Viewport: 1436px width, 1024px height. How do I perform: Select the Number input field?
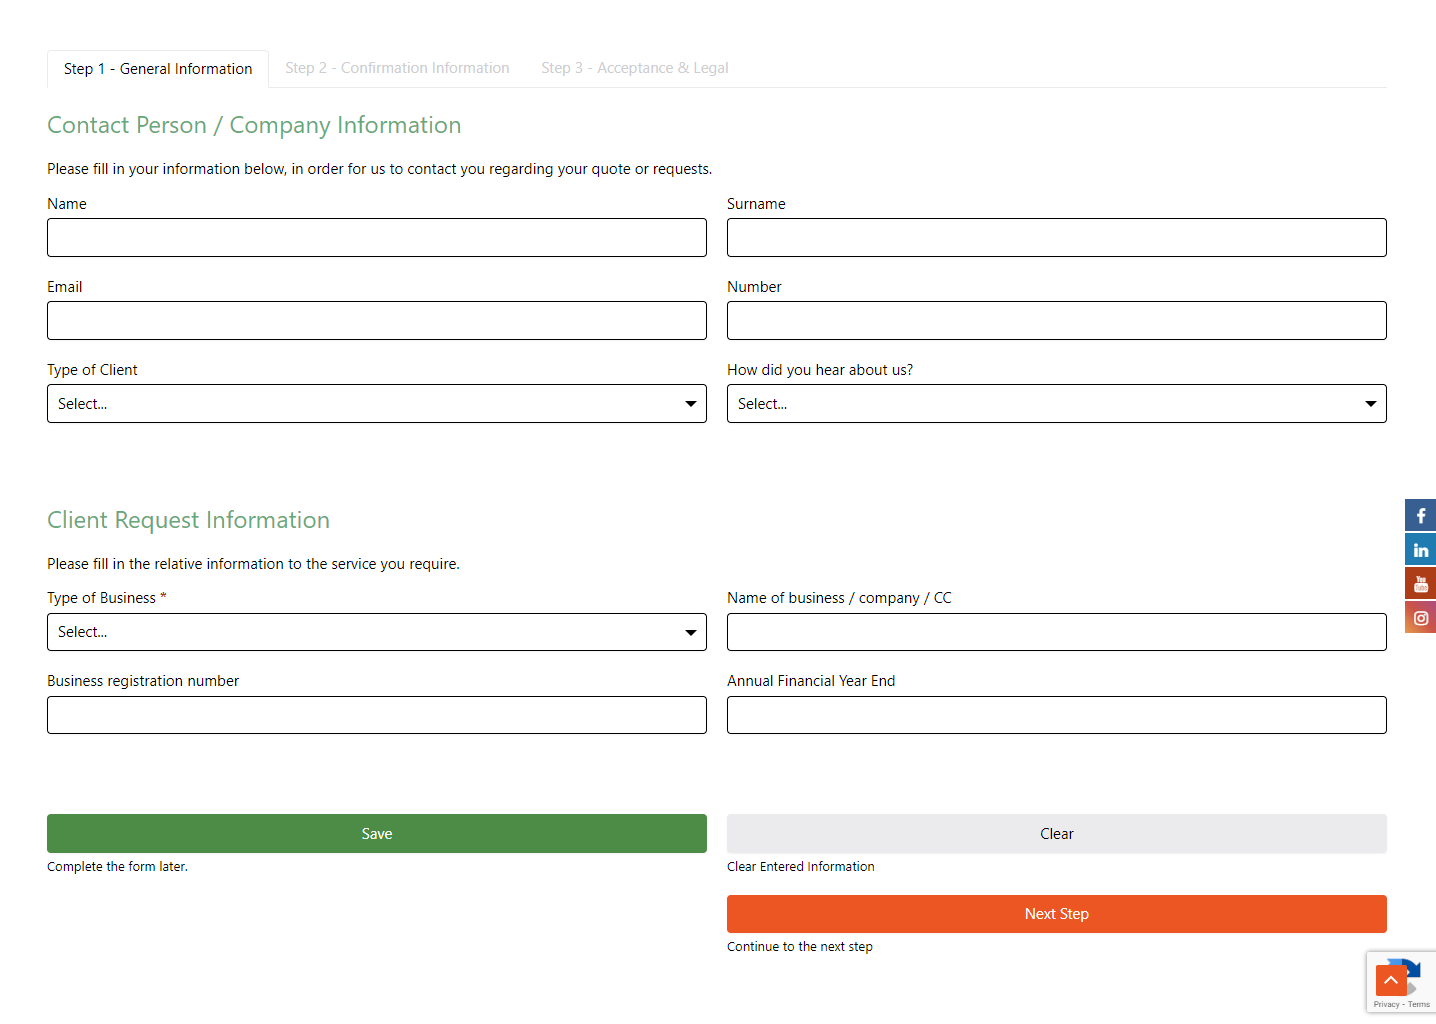point(1056,321)
